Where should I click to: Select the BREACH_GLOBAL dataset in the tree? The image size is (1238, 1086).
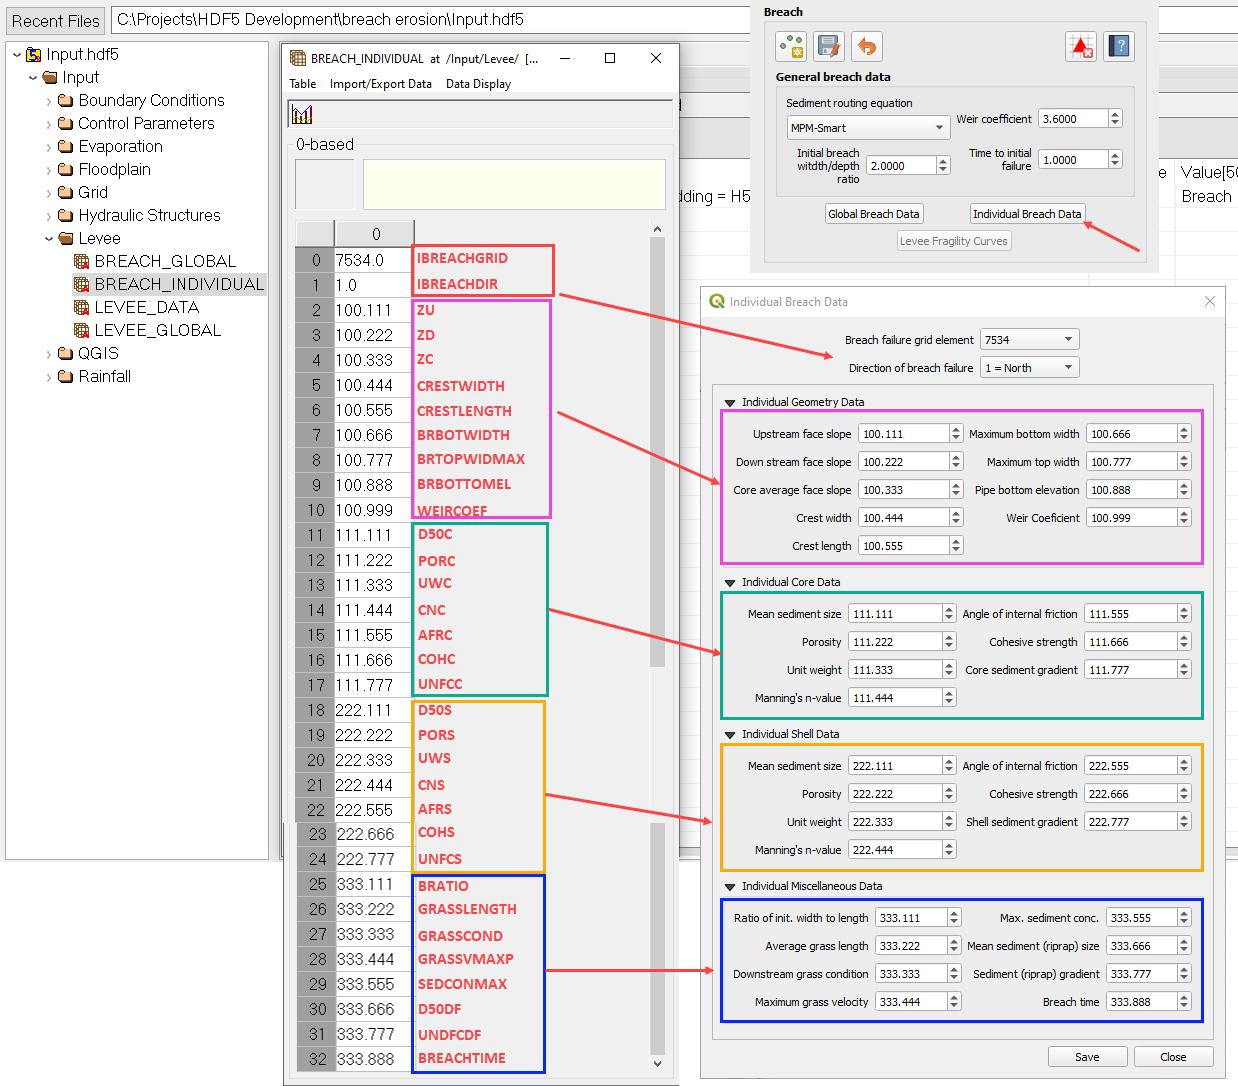click(x=165, y=261)
